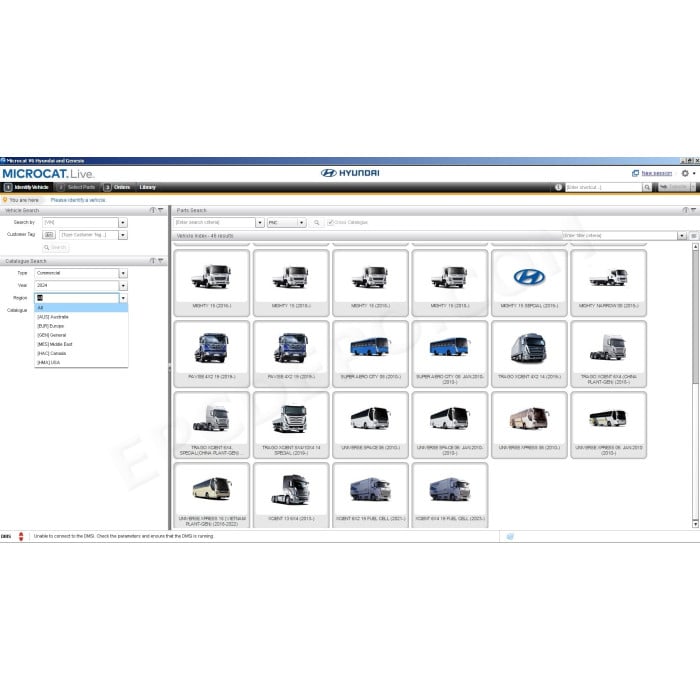700x700 pixels.
Task: Click the Enter filter criteria field
Action: tap(620, 236)
